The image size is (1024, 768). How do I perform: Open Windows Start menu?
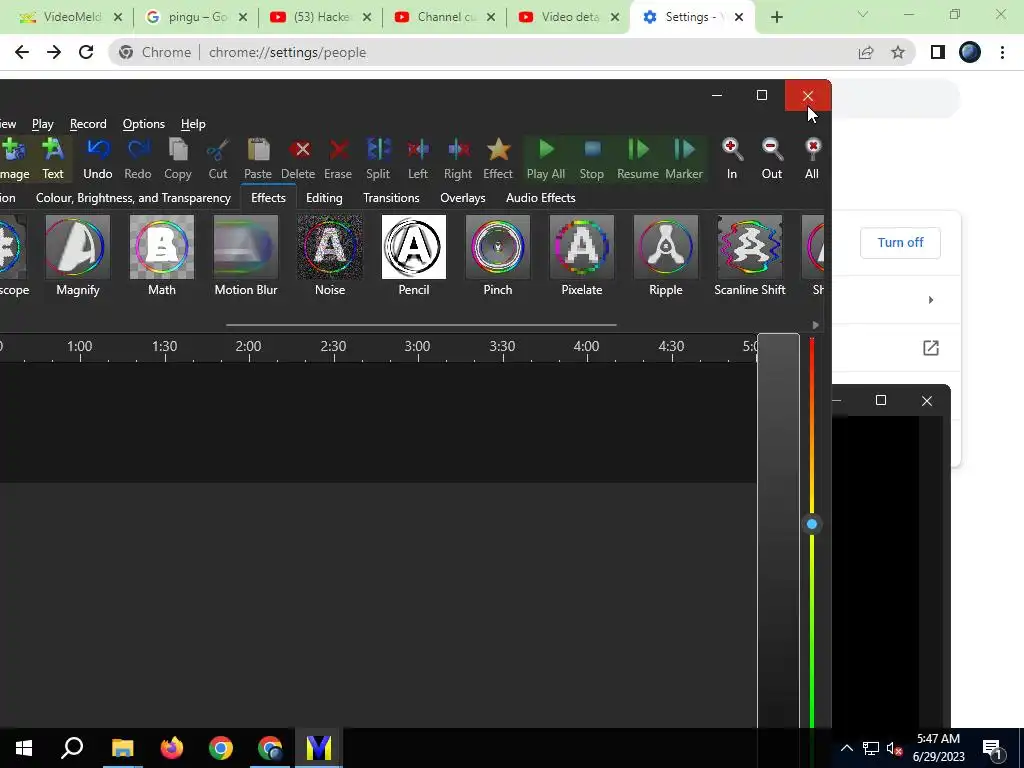pyautogui.click(x=24, y=748)
